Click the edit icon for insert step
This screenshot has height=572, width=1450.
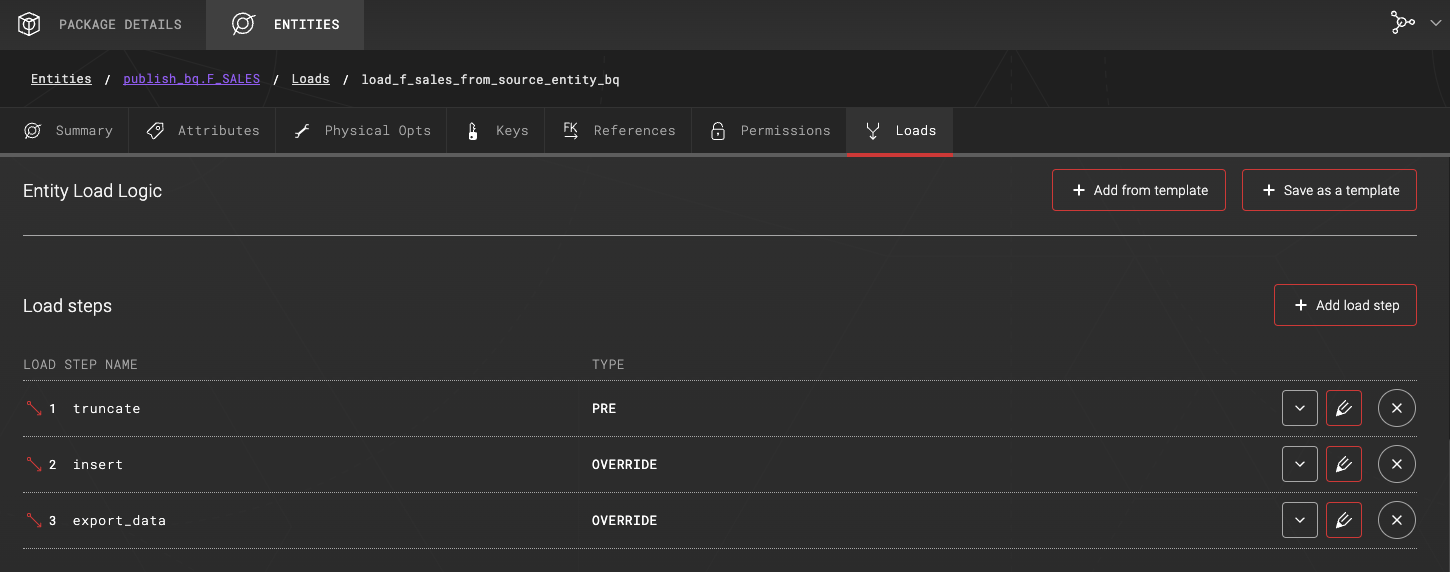tap(1343, 465)
